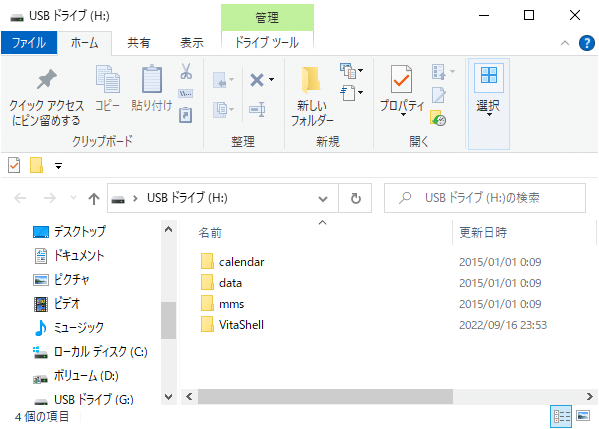This screenshot has height=429, width=599.
Task: Open Customize Quick Access Toolbar dropdown
Action: (x=58, y=166)
